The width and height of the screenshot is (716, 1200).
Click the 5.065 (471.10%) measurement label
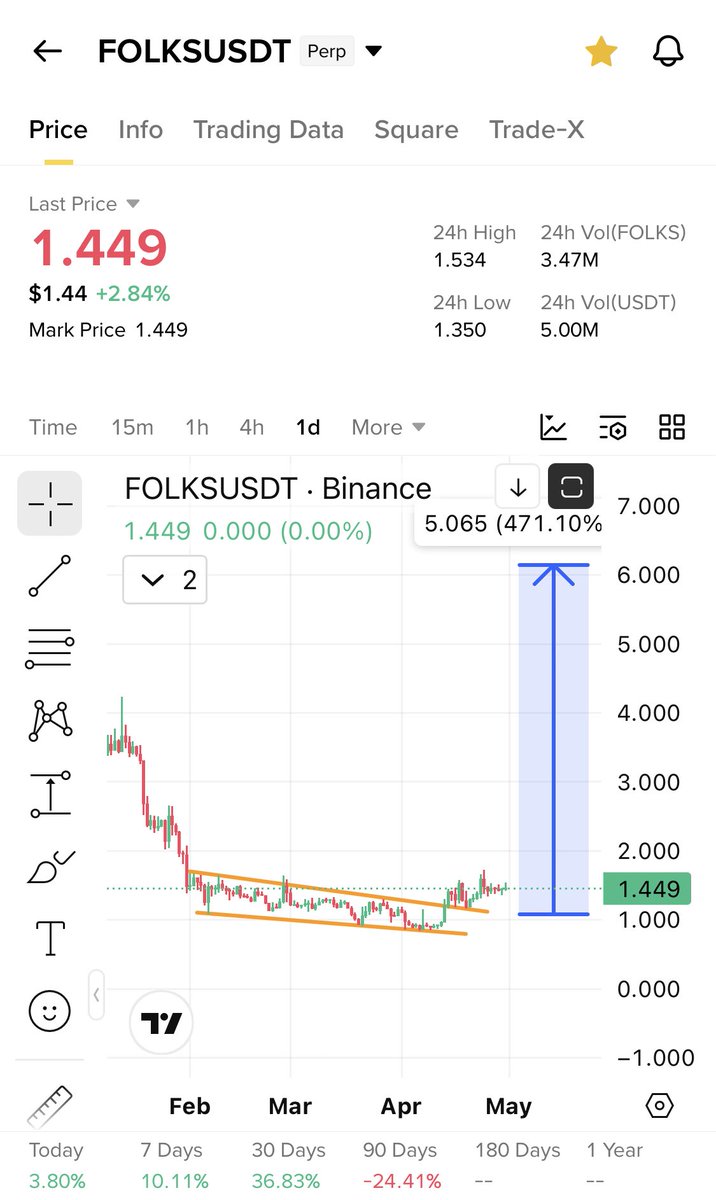(x=510, y=524)
